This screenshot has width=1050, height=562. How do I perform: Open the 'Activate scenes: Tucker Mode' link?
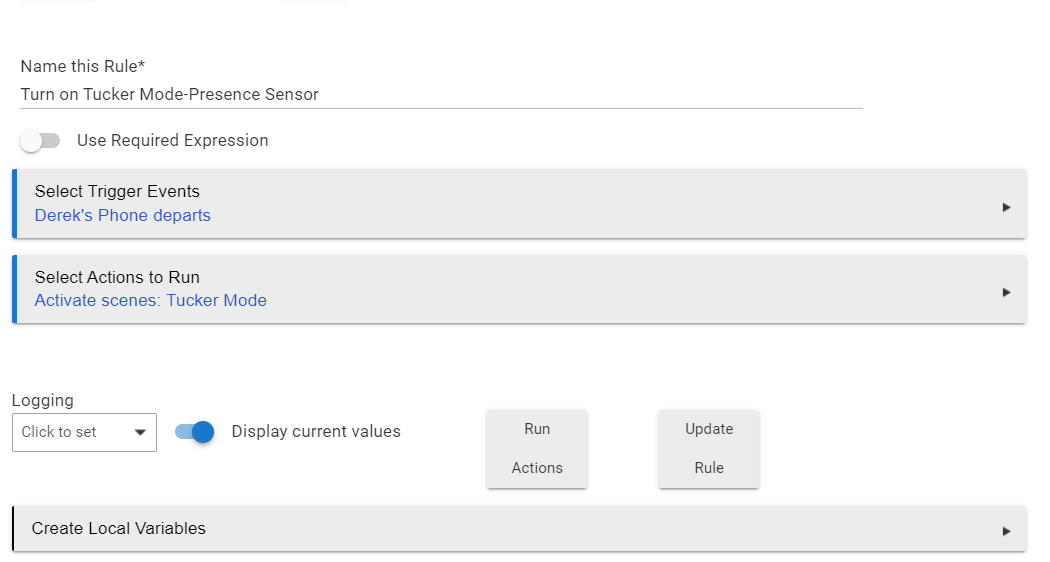151,301
